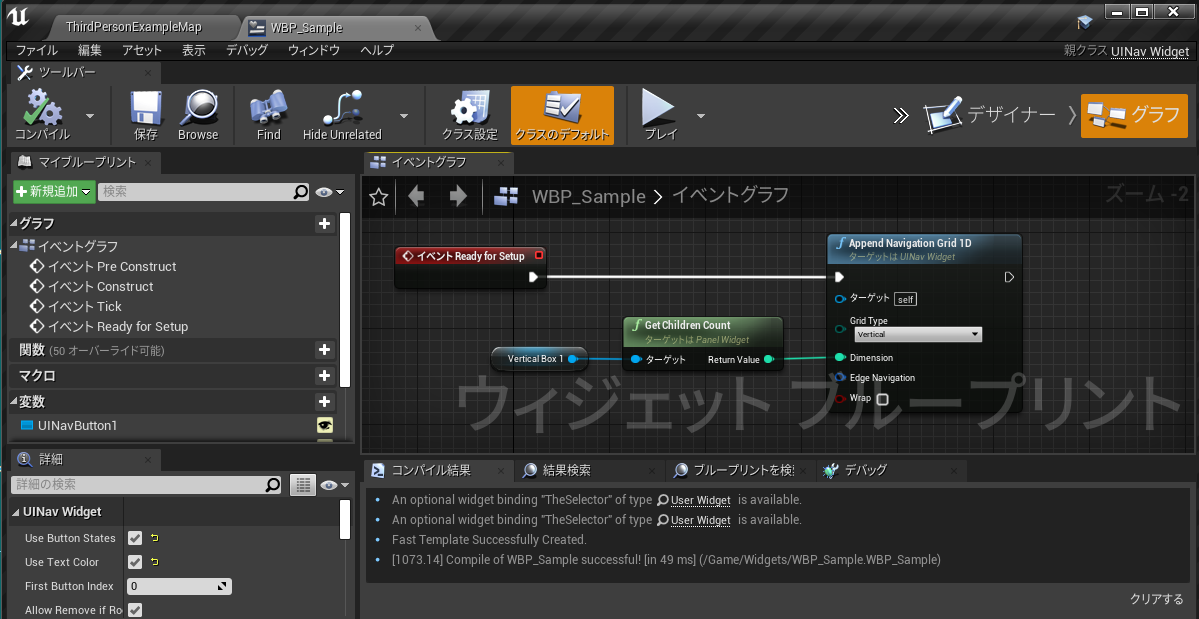Open class settings (クラス設定)
The width and height of the screenshot is (1199, 619).
(470, 115)
